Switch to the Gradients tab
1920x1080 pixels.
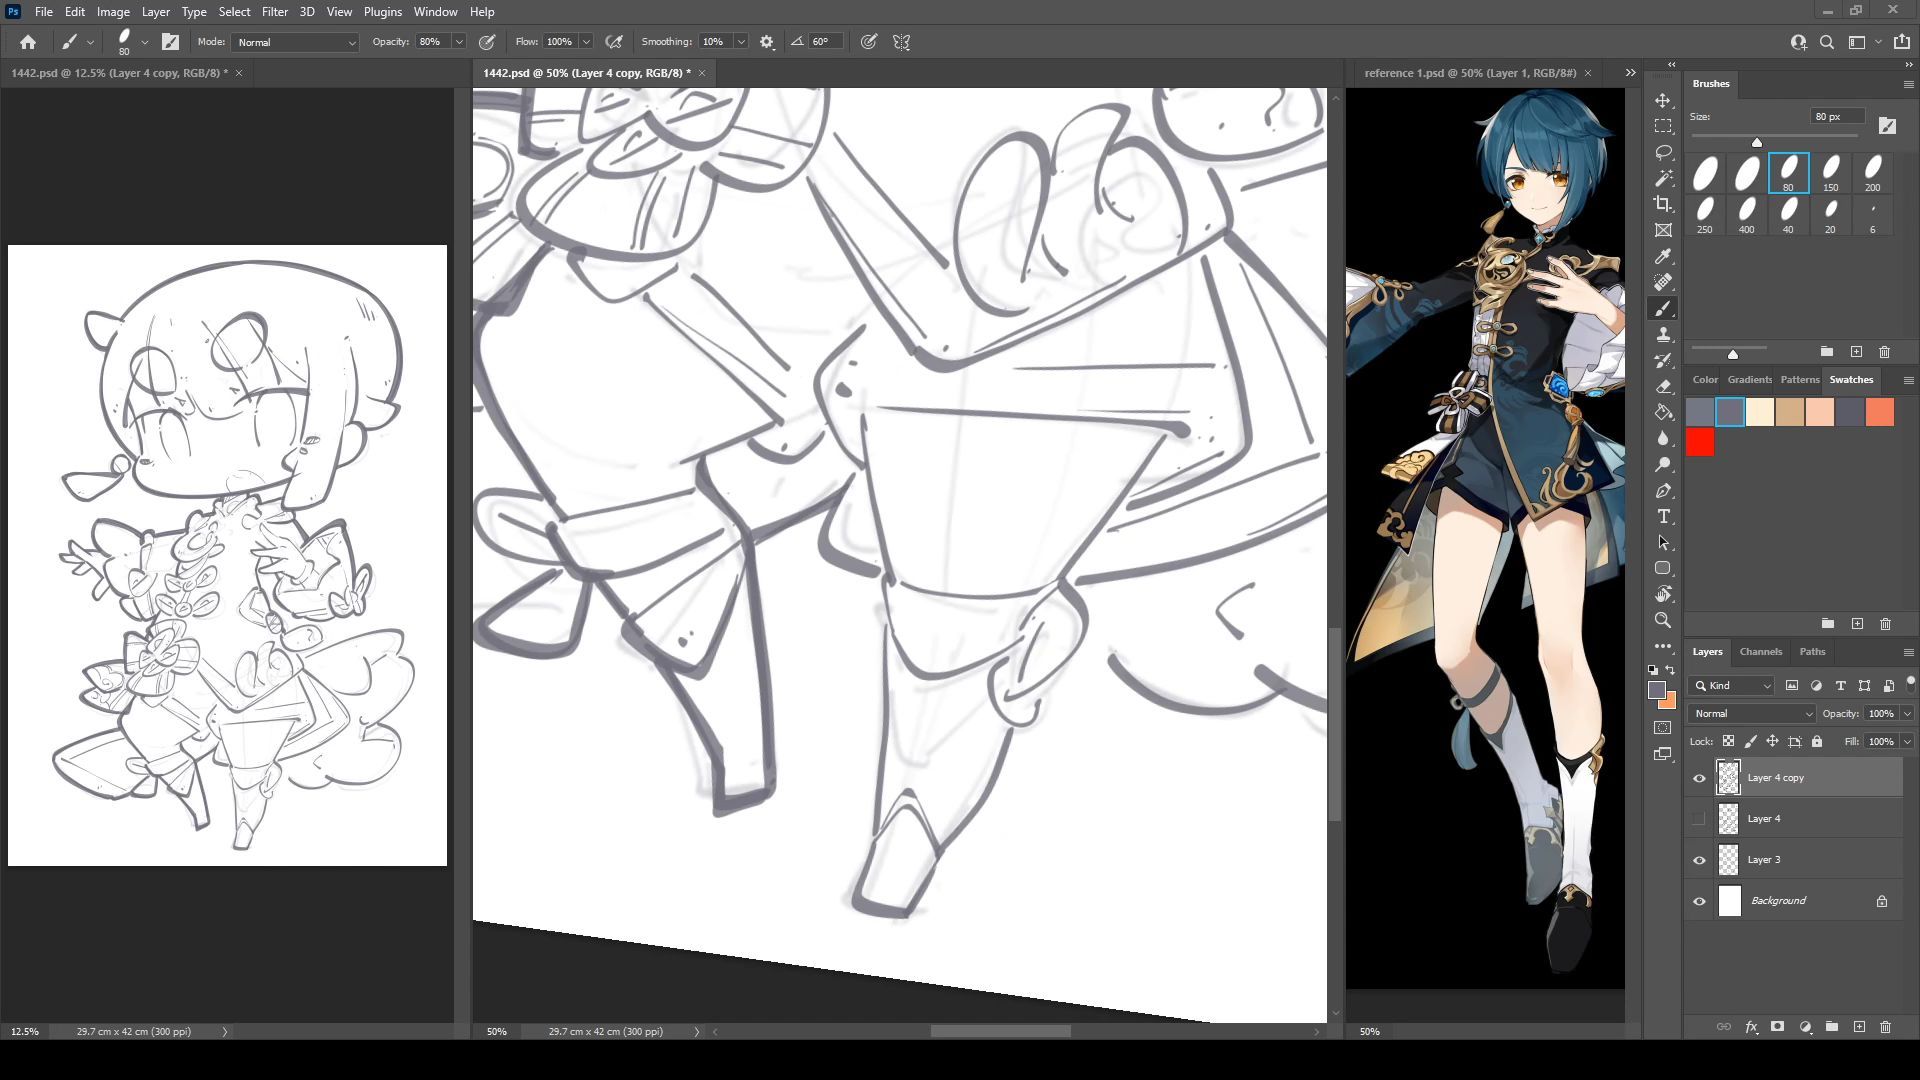click(1749, 380)
